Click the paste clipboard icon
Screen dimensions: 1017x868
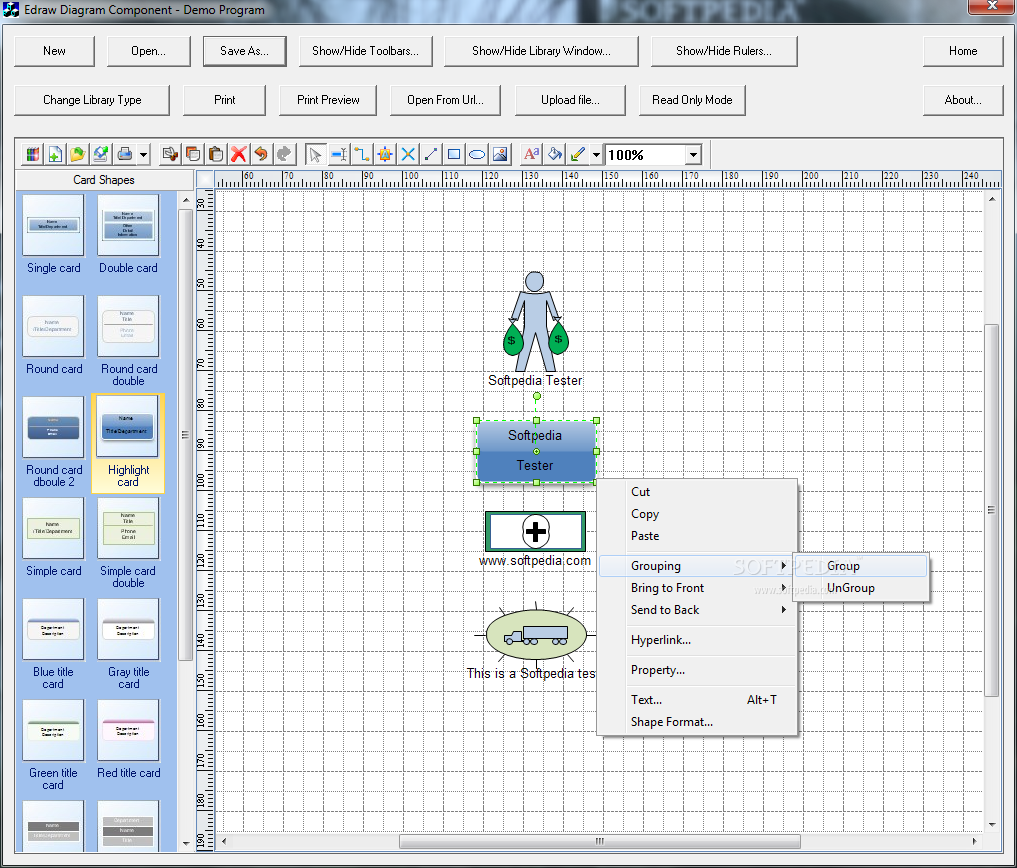pyautogui.click(x=216, y=154)
